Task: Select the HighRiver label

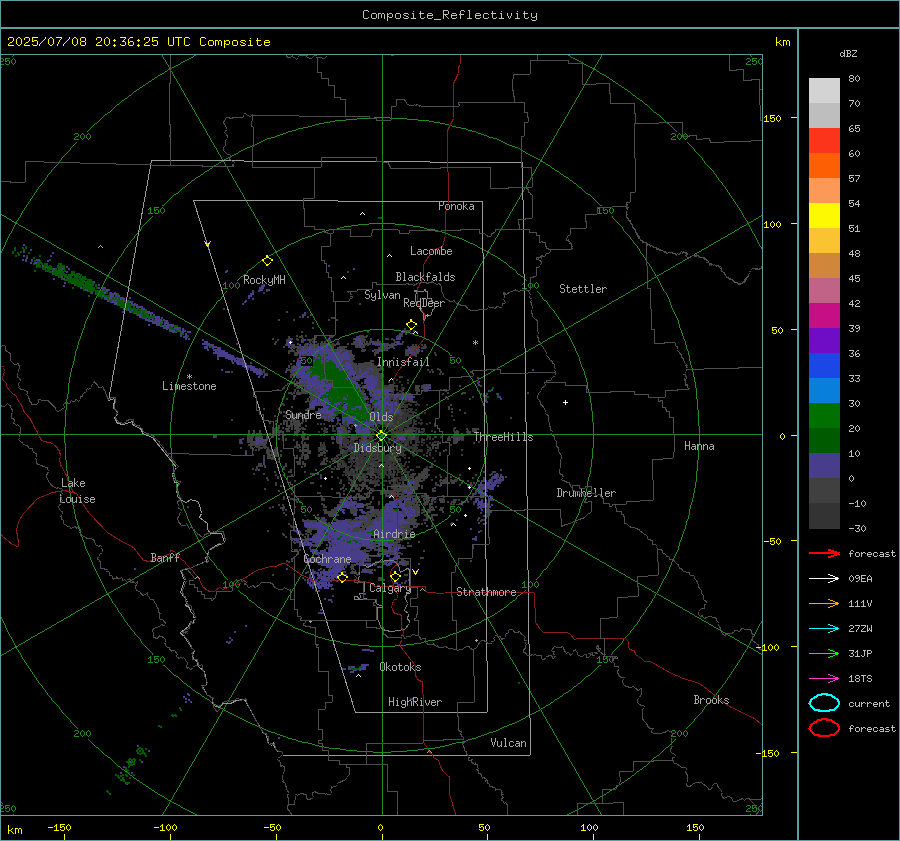Action: click(x=415, y=702)
